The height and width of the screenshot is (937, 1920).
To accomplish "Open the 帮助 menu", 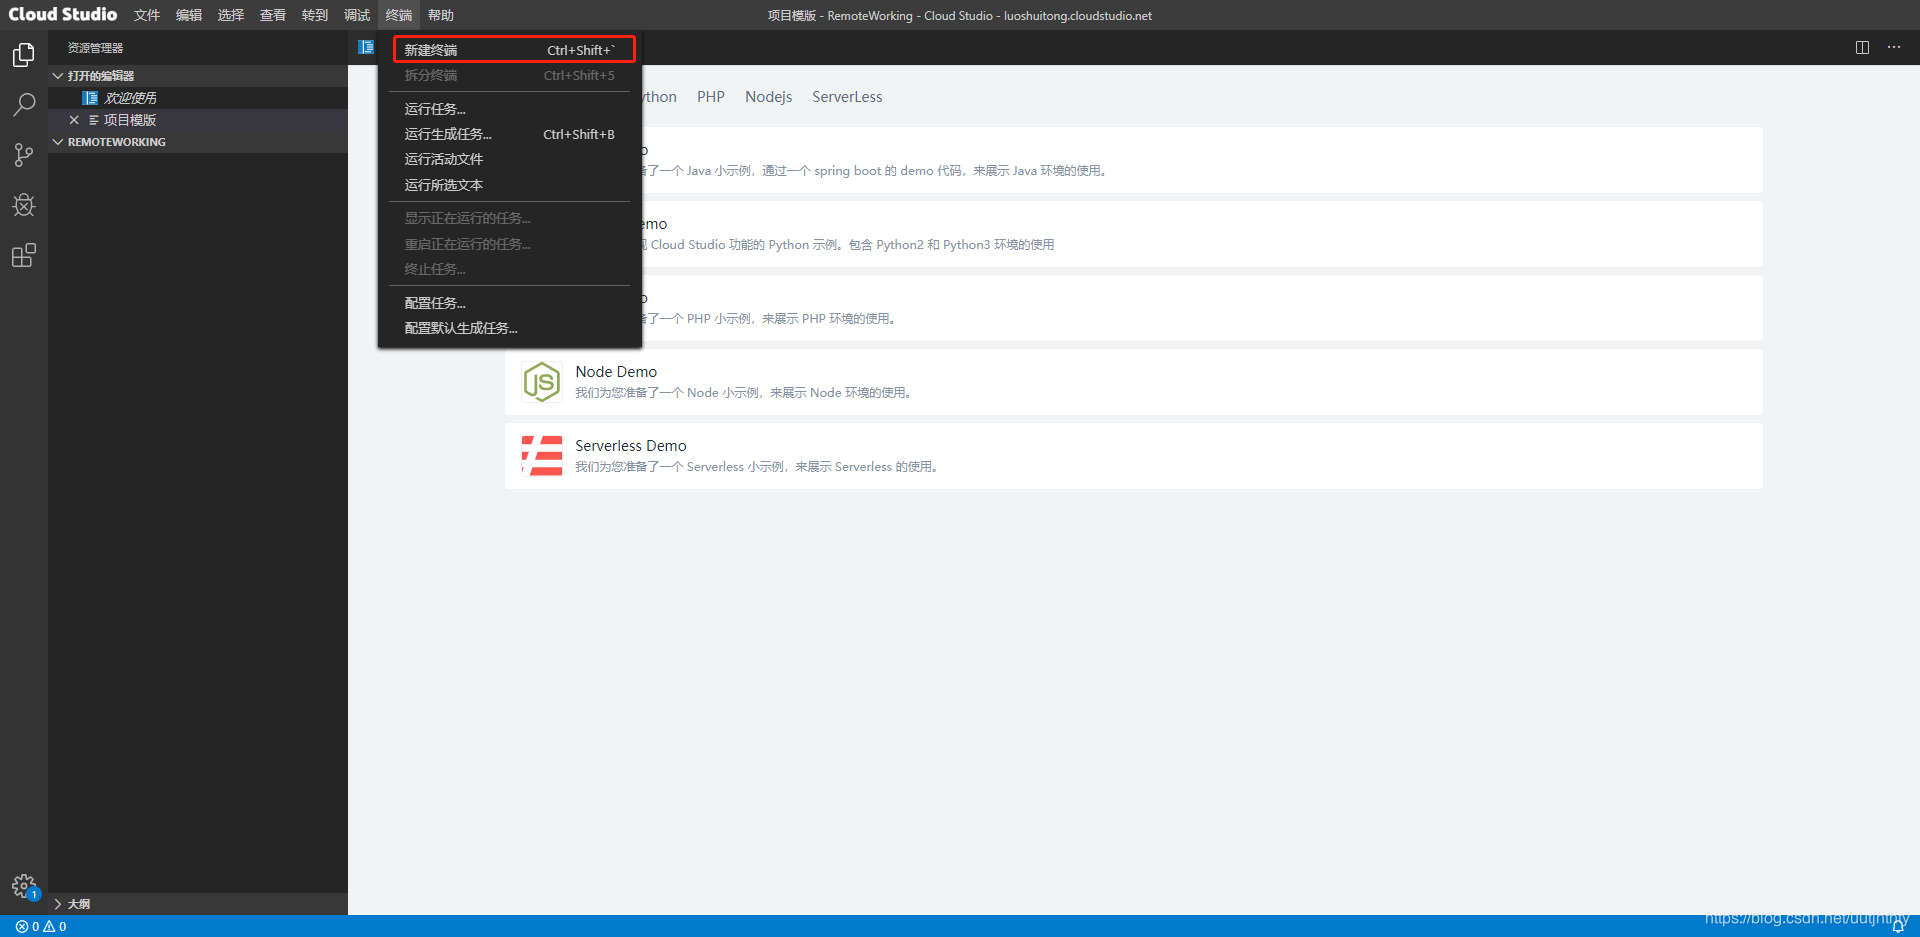I will pos(441,15).
